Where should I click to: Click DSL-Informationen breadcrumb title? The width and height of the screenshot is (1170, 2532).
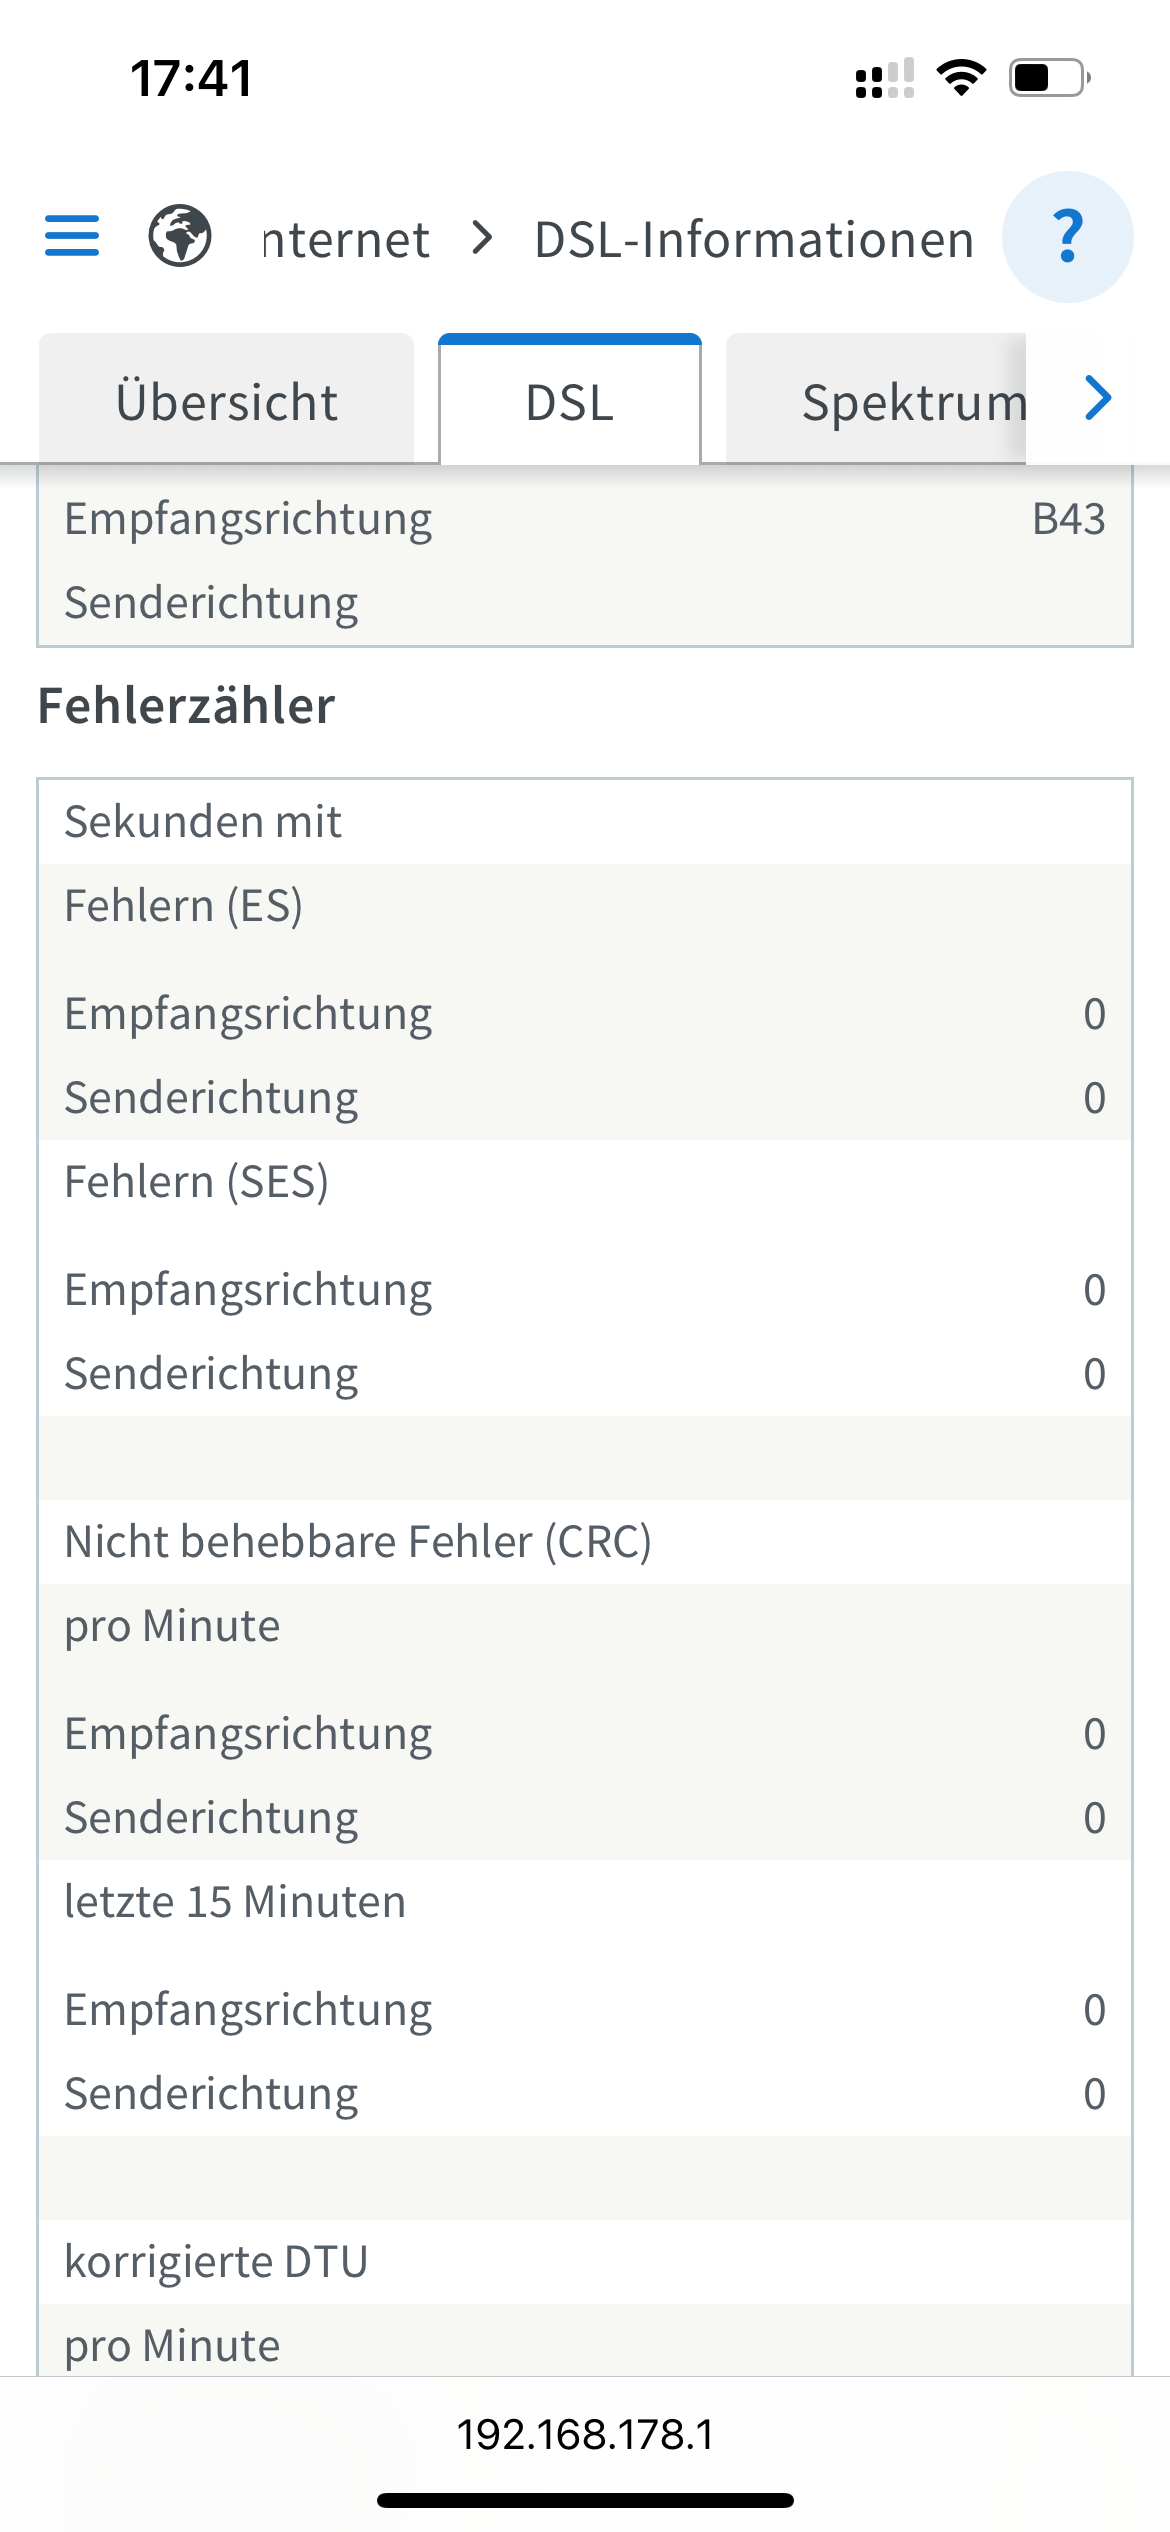(754, 240)
